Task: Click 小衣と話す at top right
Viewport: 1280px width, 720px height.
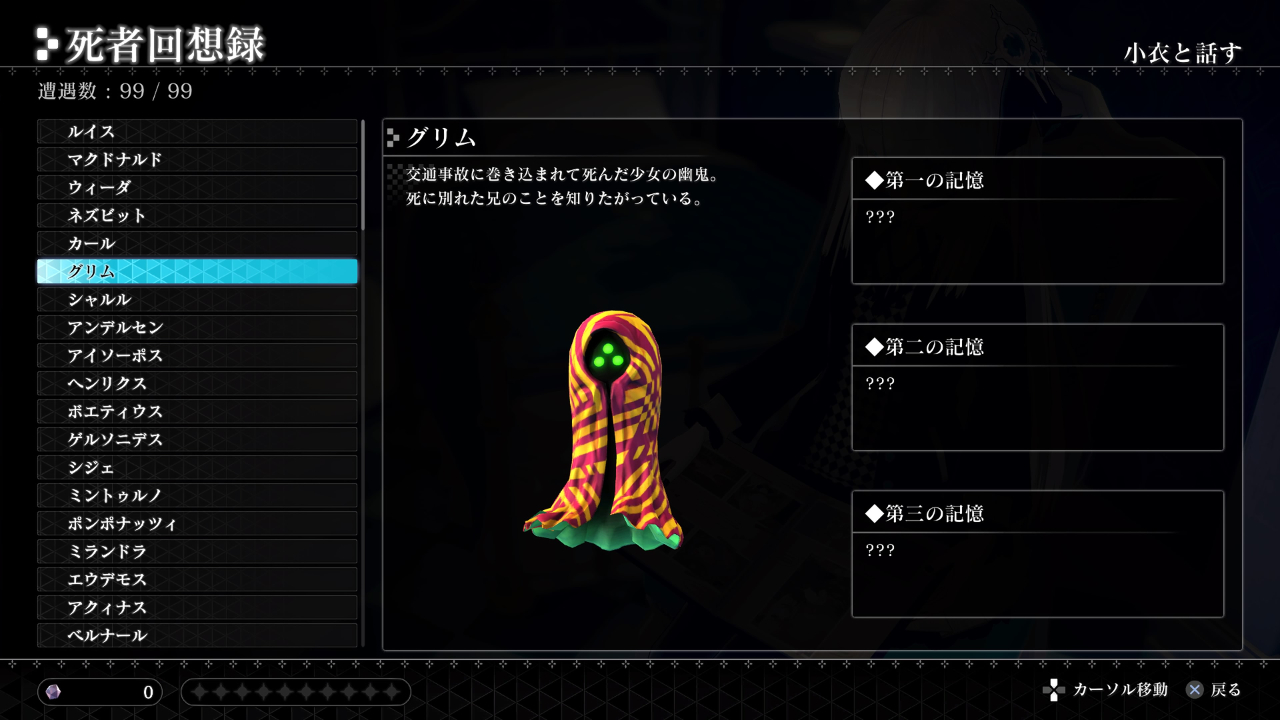Action: tap(1182, 53)
